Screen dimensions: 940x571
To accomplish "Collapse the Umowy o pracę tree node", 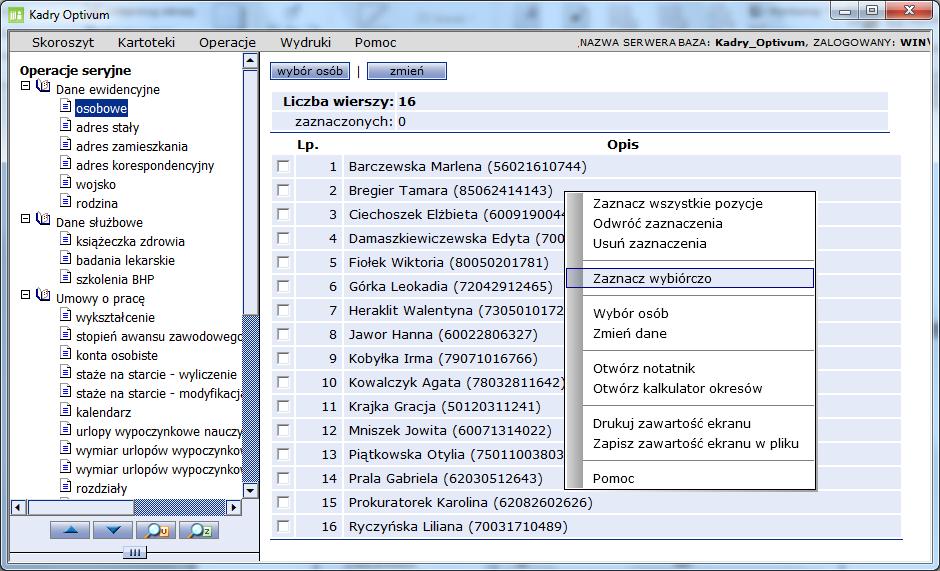I will pyautogui.click(x=25, y=295).
